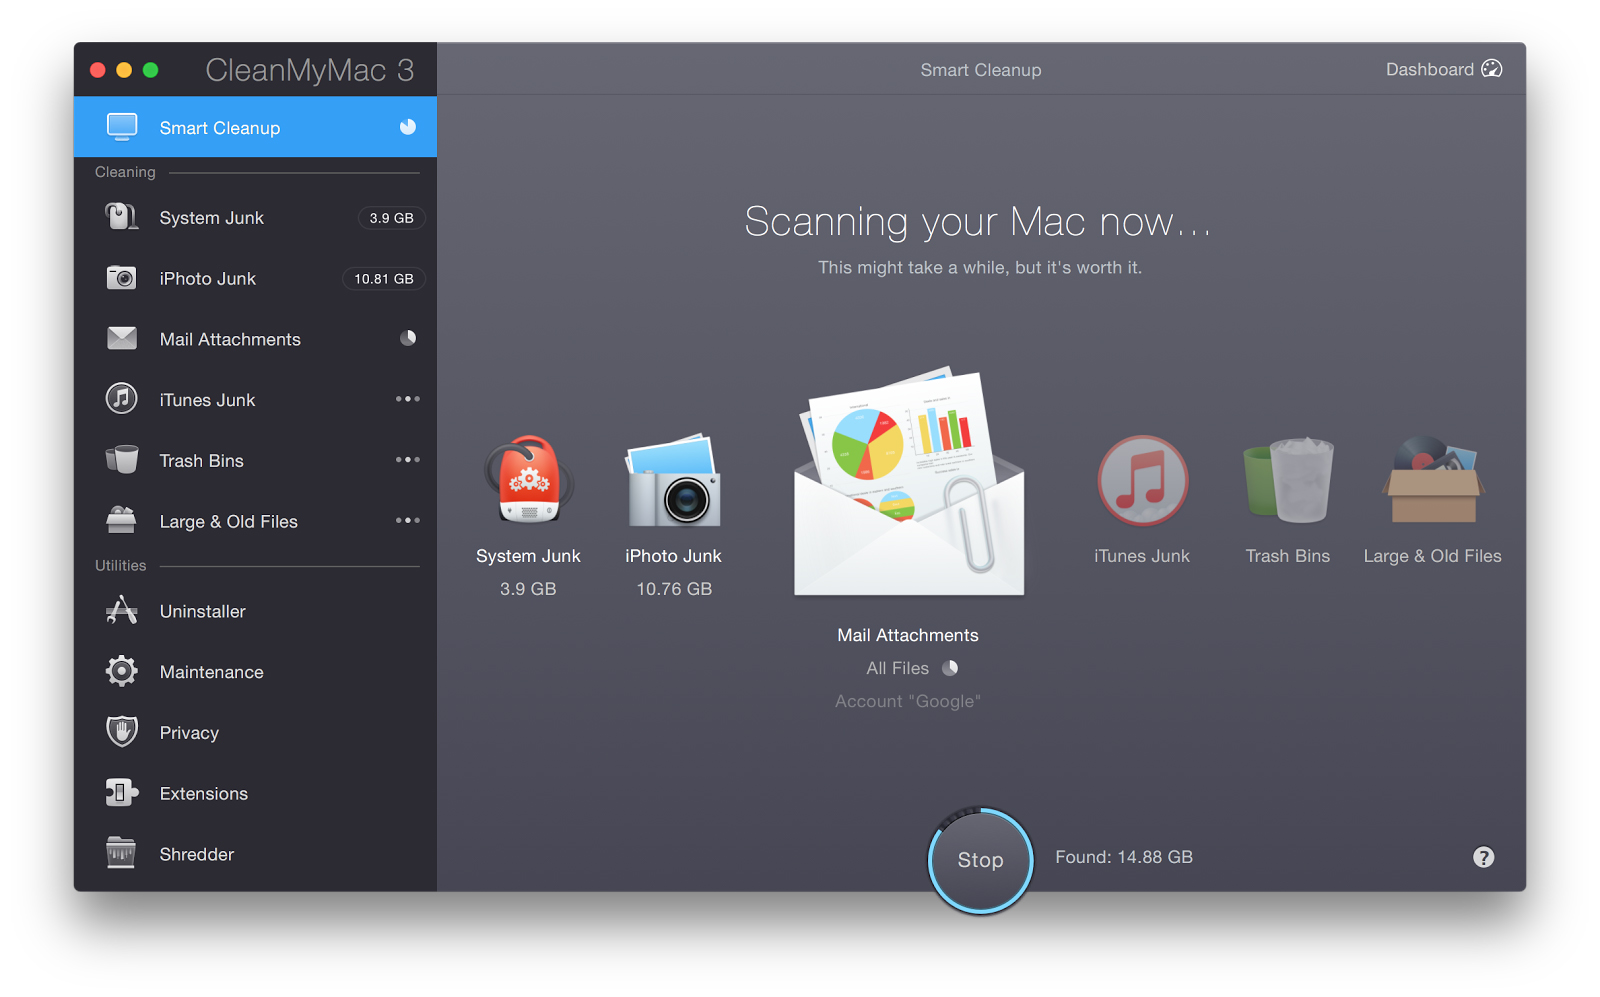Click the Mail Attachments scanning pie indicator in sidebar
The width and height of the screenshot is (1600, 997).
point(408,338)
